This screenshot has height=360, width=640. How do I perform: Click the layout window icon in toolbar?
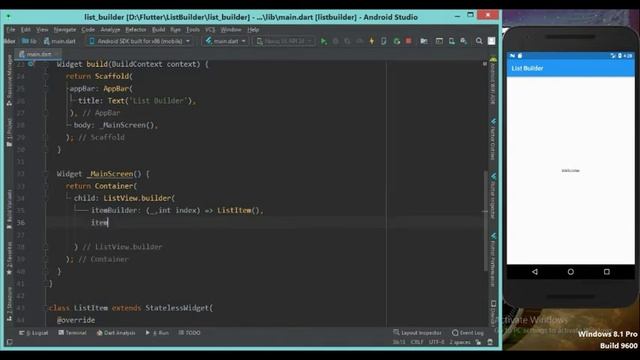[439, 41]
